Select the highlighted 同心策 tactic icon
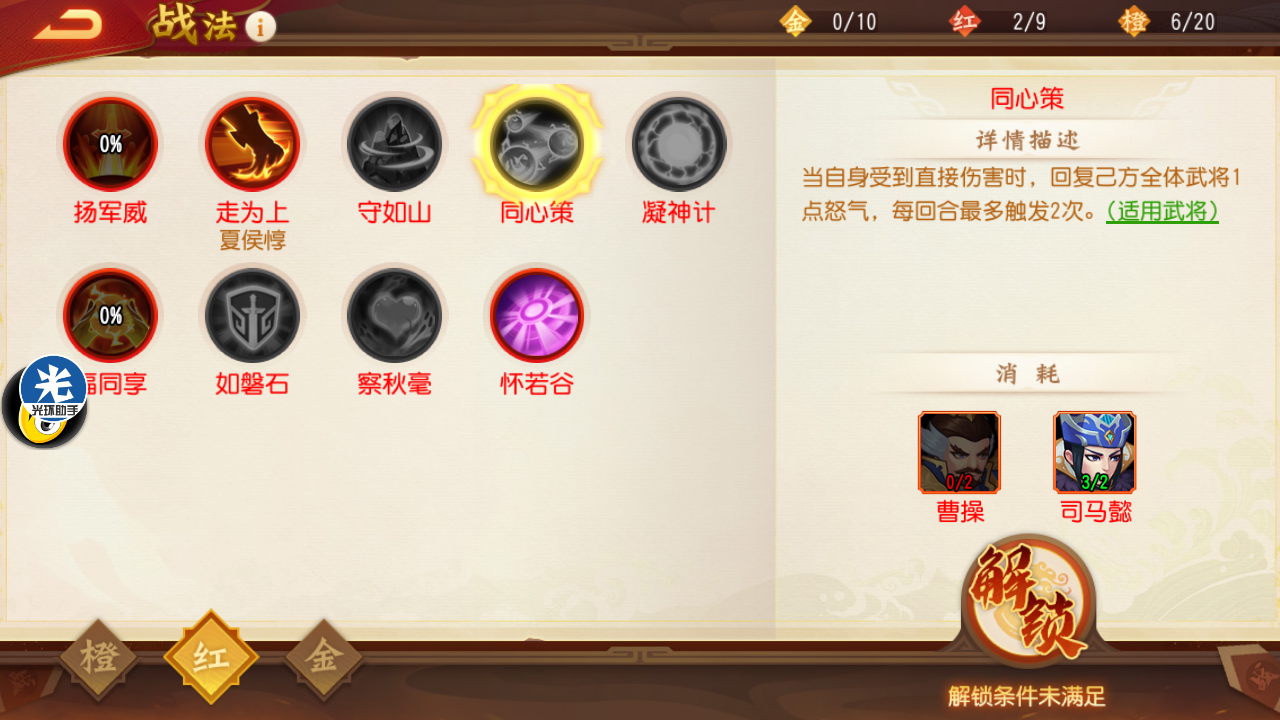 point(536,145)
